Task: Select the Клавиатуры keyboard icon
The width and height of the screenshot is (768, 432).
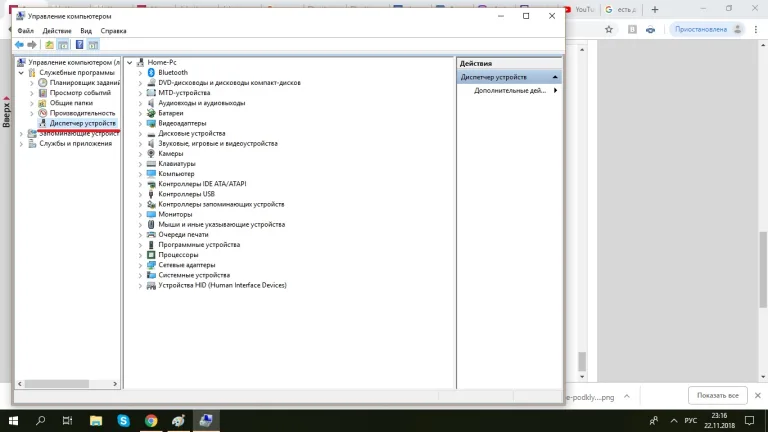Action: coord(151,164)
